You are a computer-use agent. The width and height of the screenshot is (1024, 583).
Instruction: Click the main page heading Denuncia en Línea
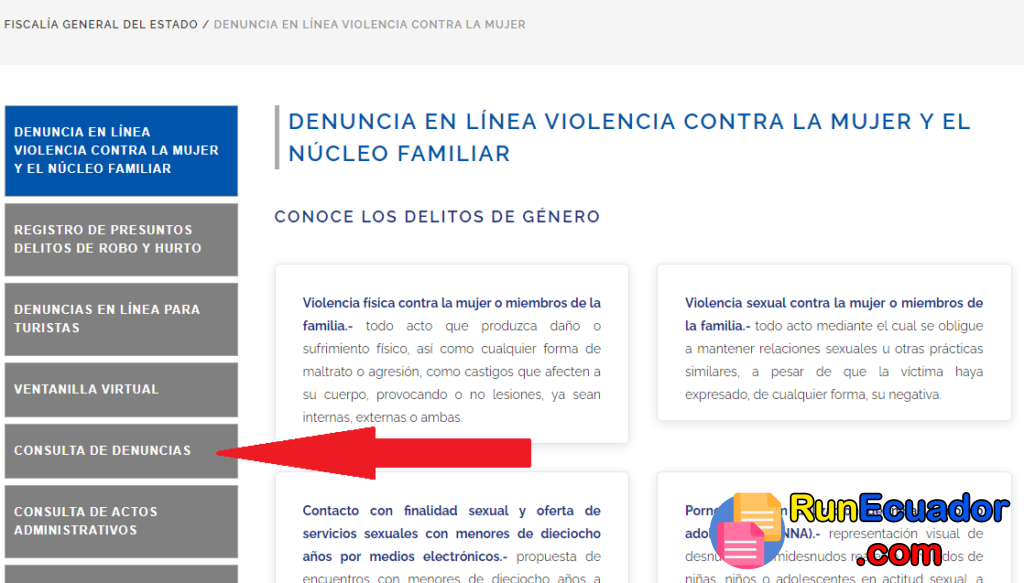tap(630, 137)
